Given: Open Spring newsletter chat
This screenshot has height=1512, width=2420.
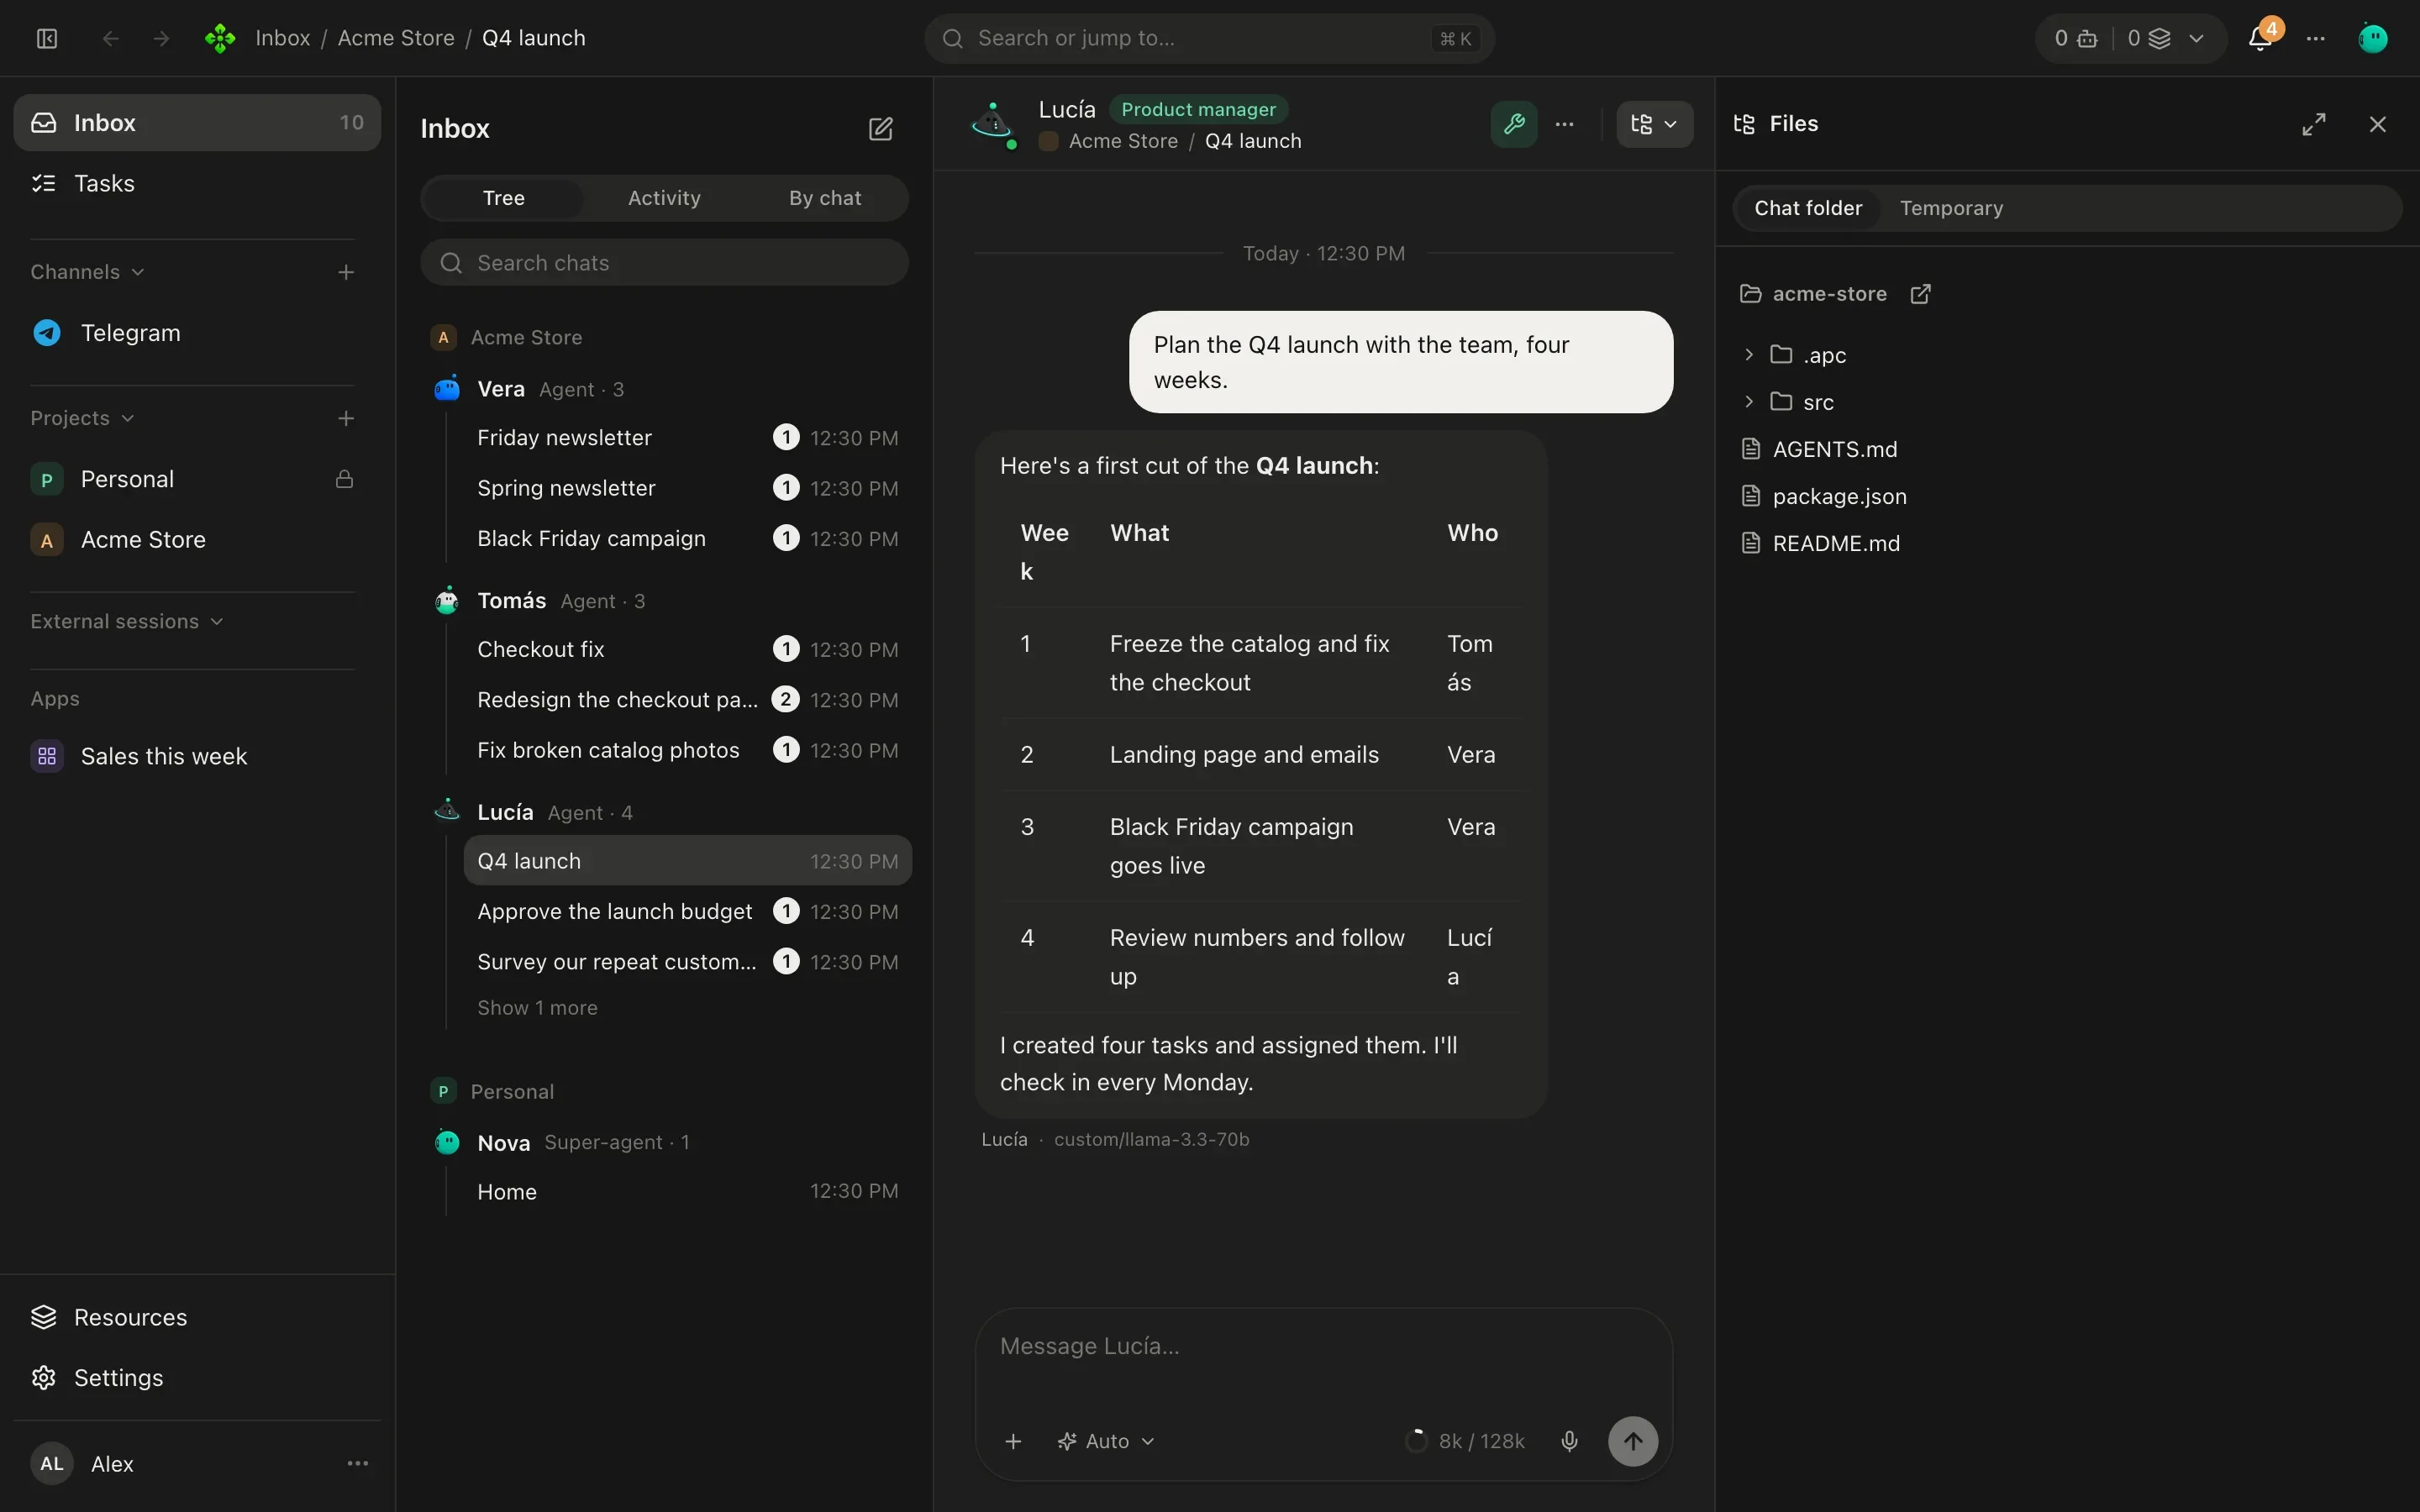Looking at the screenshot, I should (687, 488).
